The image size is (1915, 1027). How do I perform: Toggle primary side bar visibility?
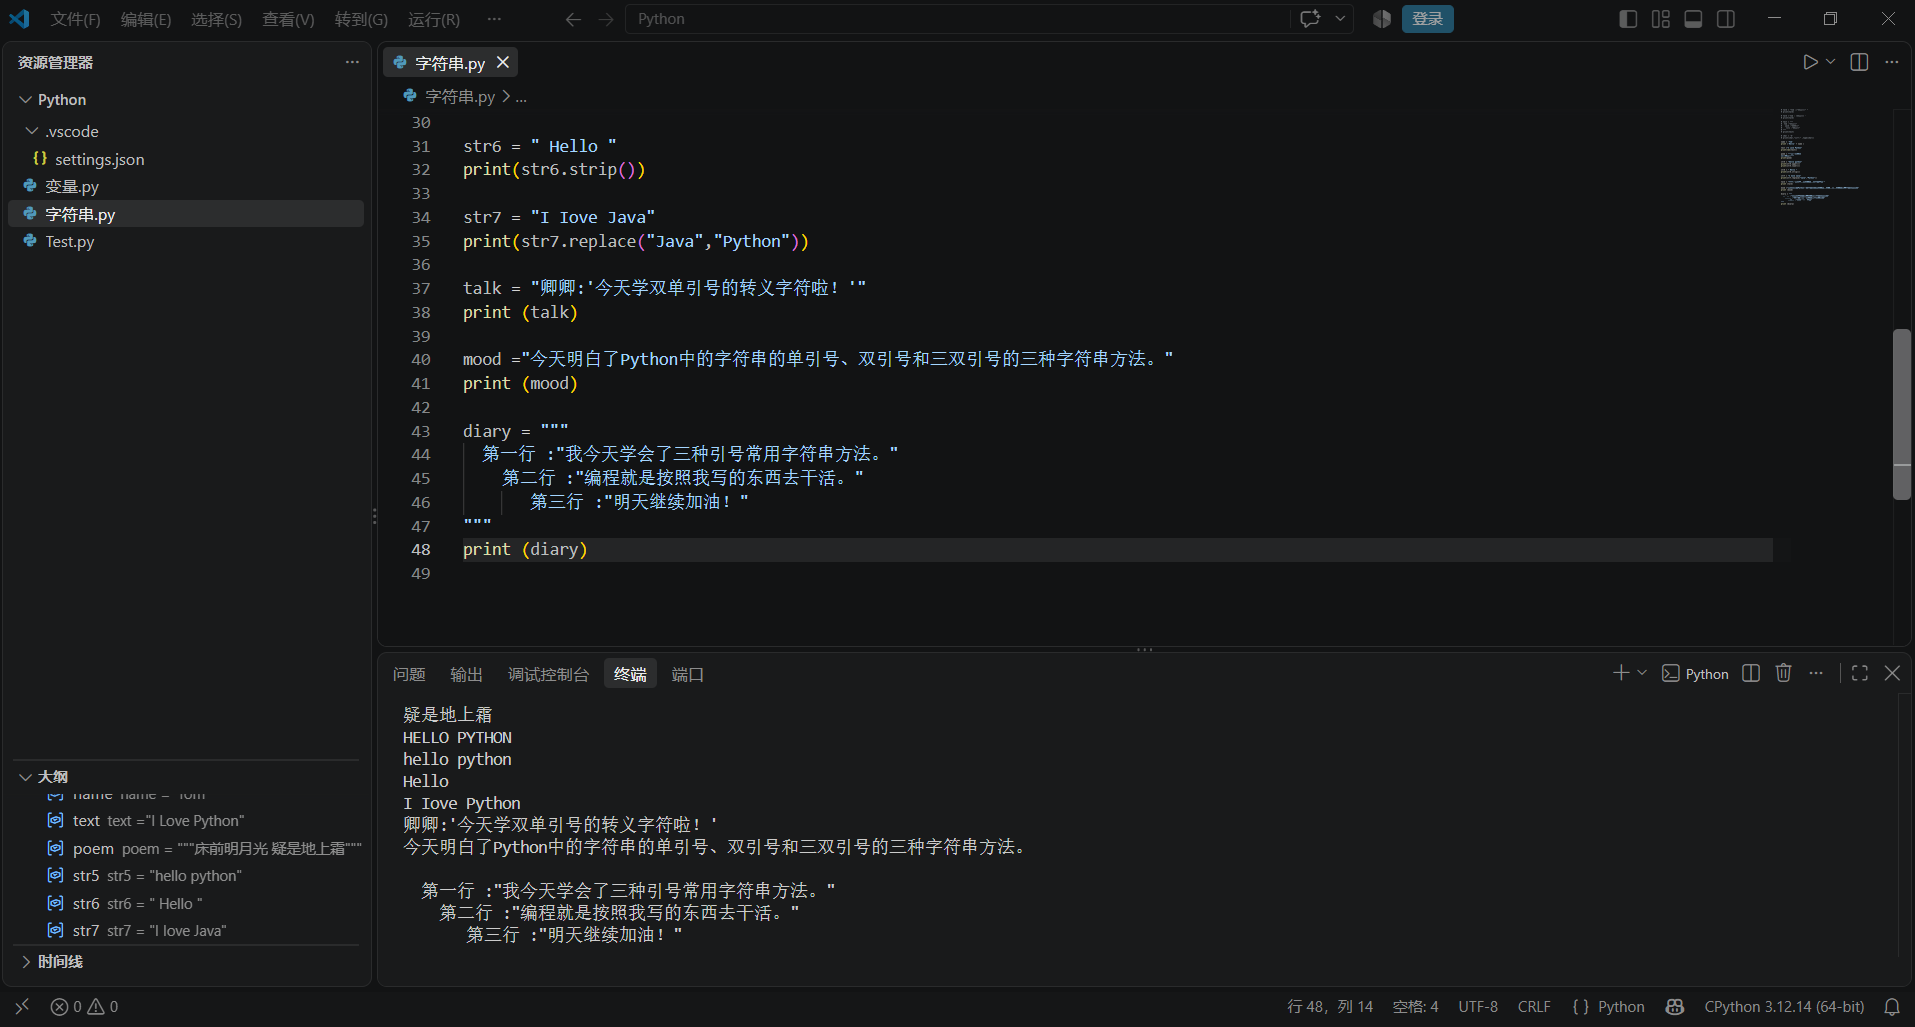point(1628,19)
